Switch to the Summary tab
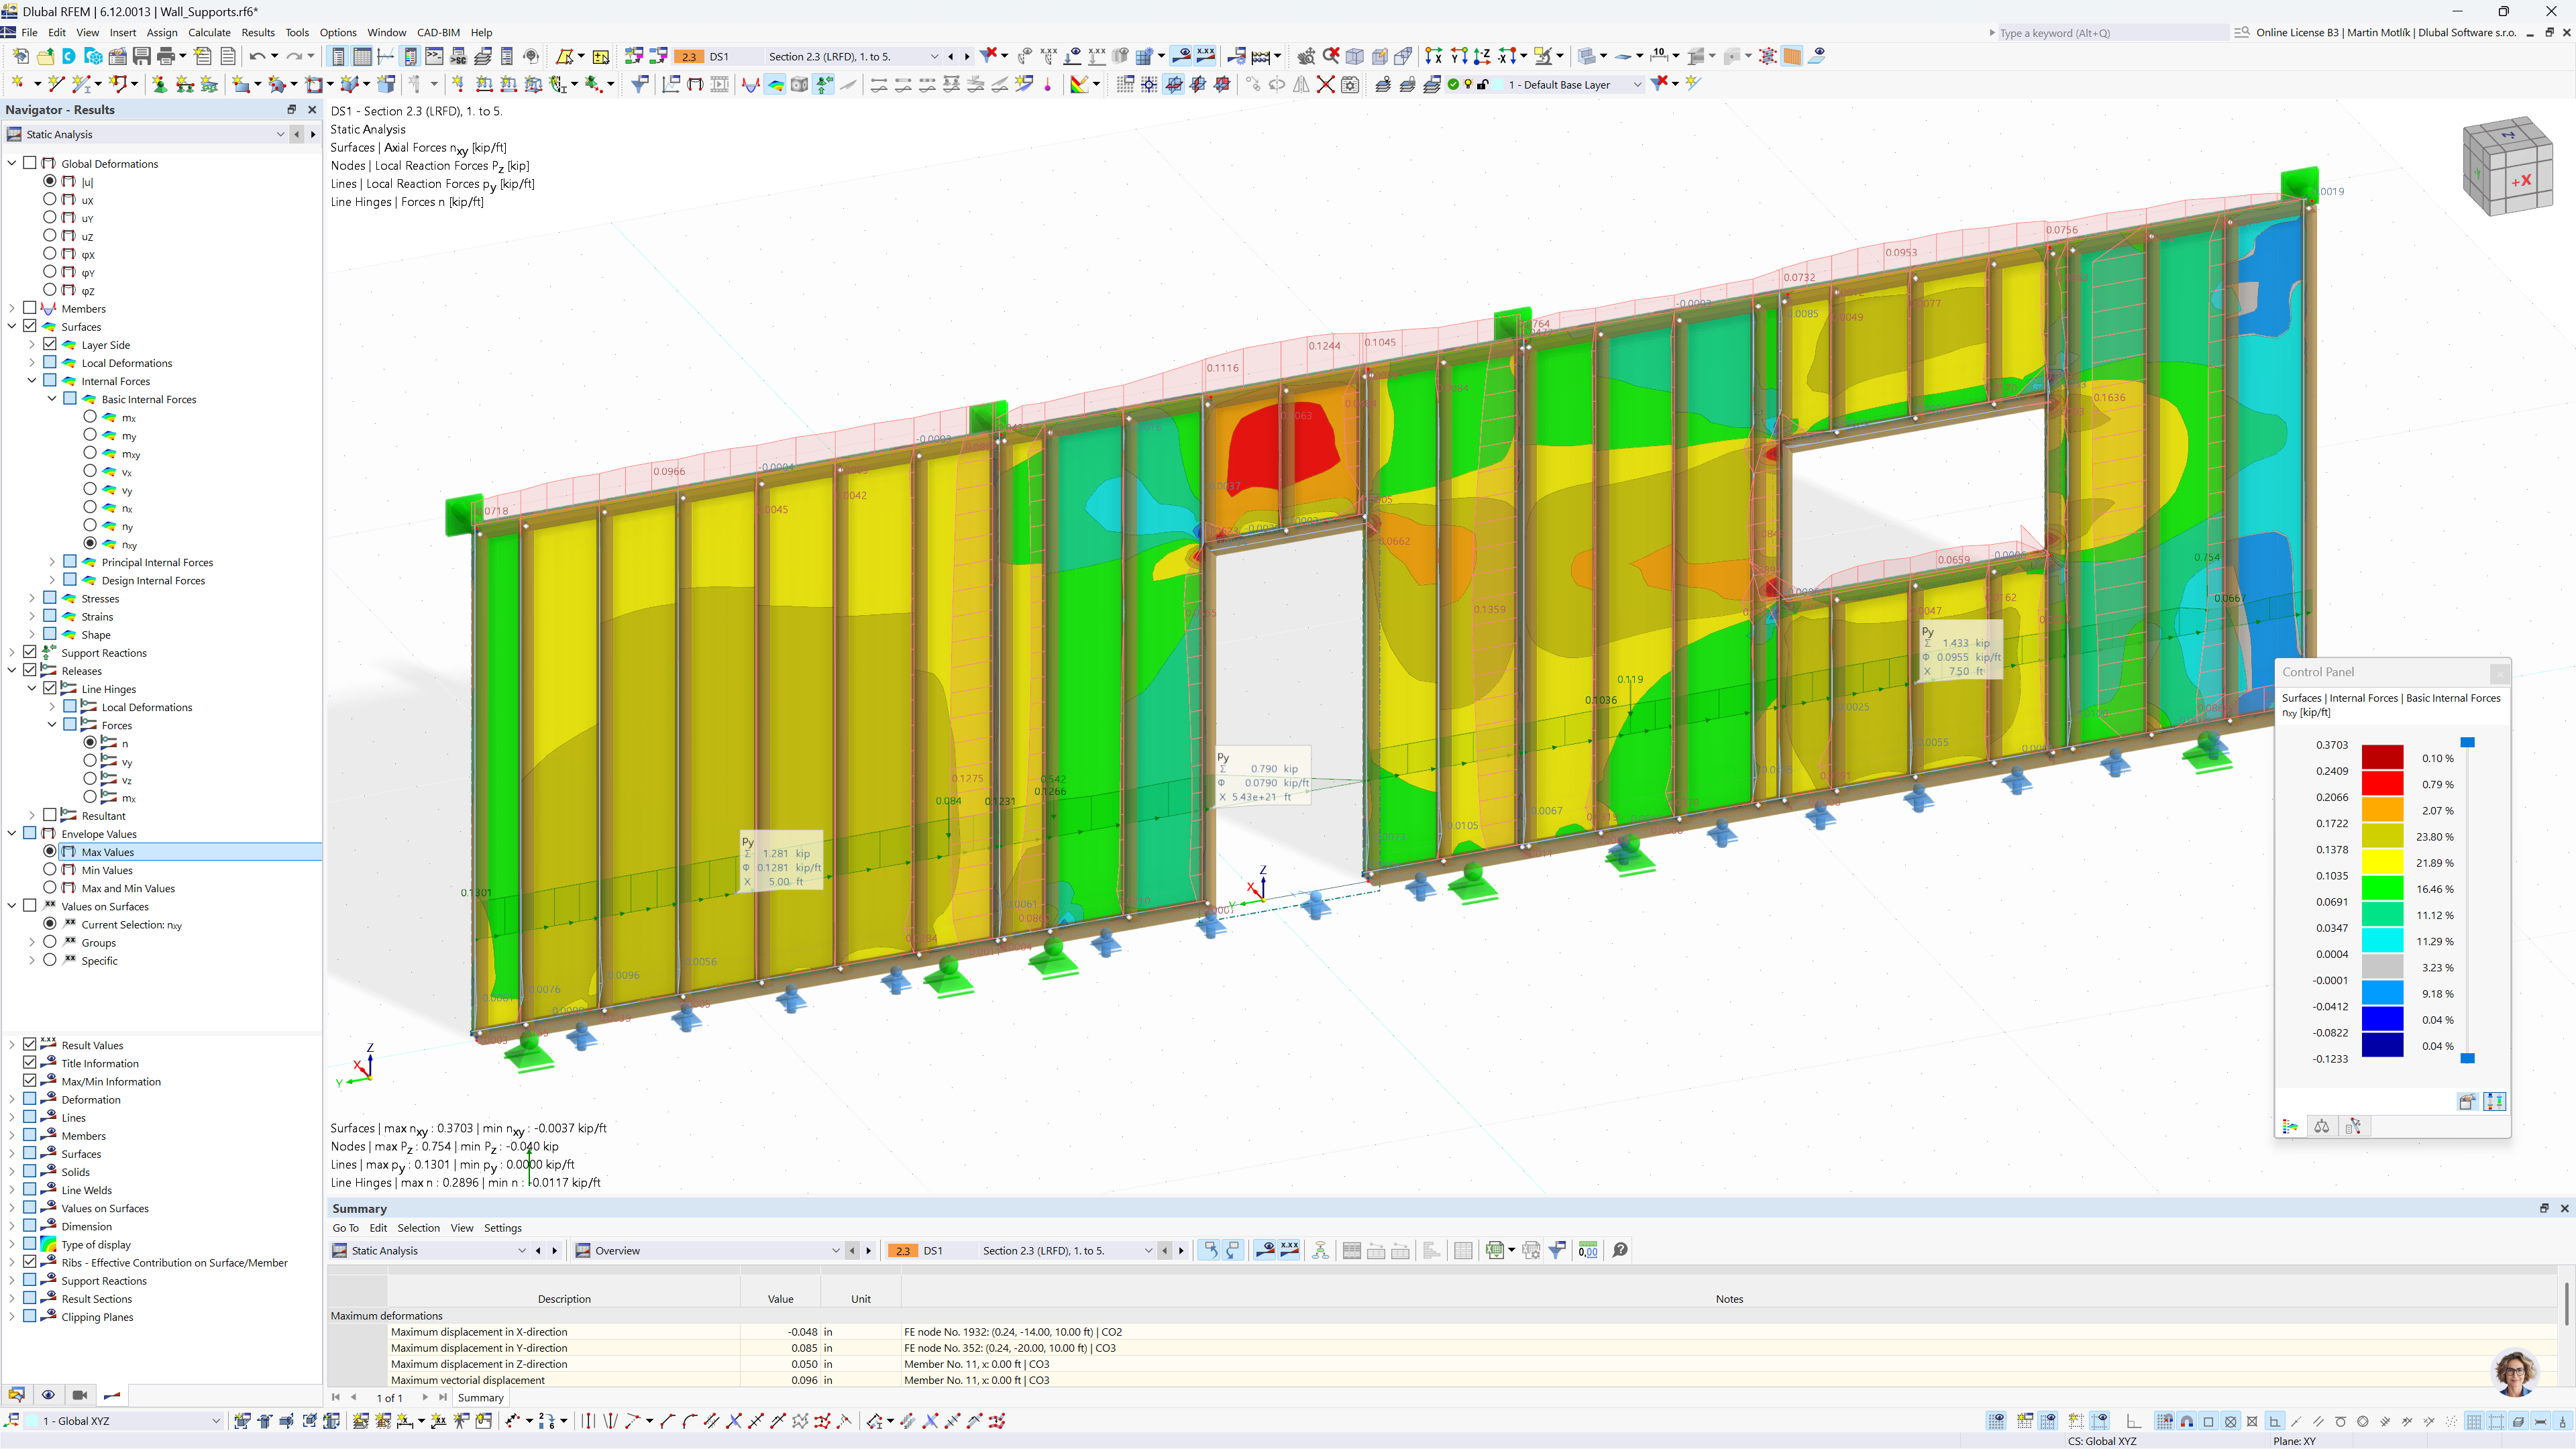2576x1449 pixels. (480, 1397)
